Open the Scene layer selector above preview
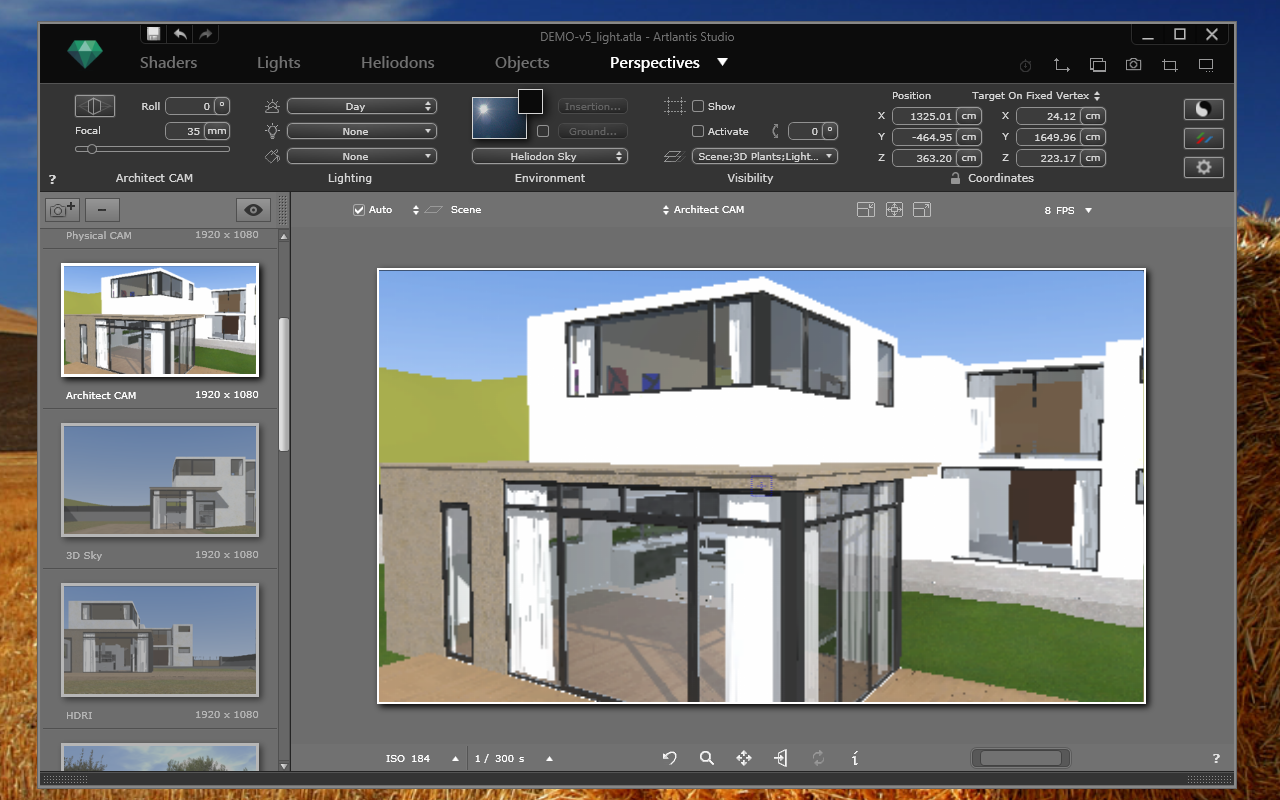Screen dimensions: 1280x800 coord(446,210)
